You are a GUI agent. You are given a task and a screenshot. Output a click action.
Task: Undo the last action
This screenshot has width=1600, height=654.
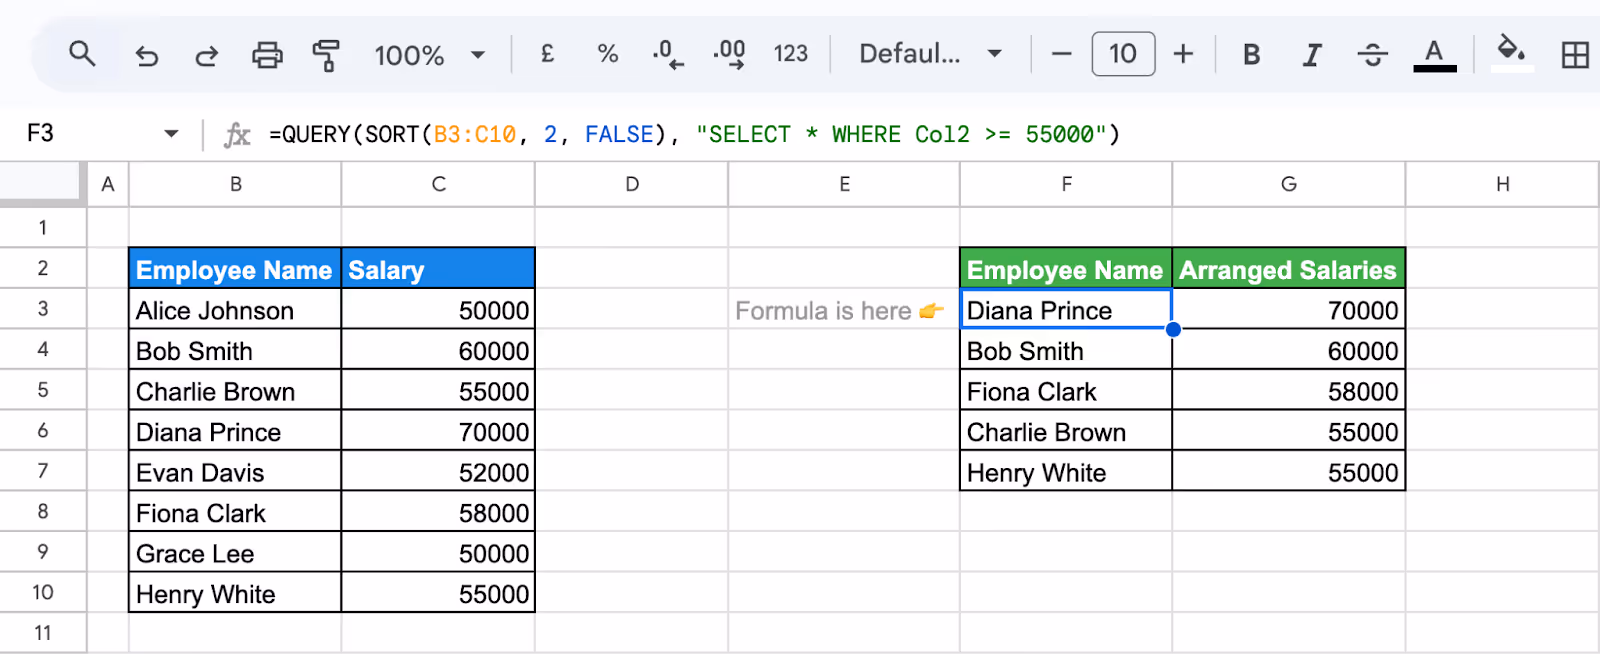tap(147, 55)
